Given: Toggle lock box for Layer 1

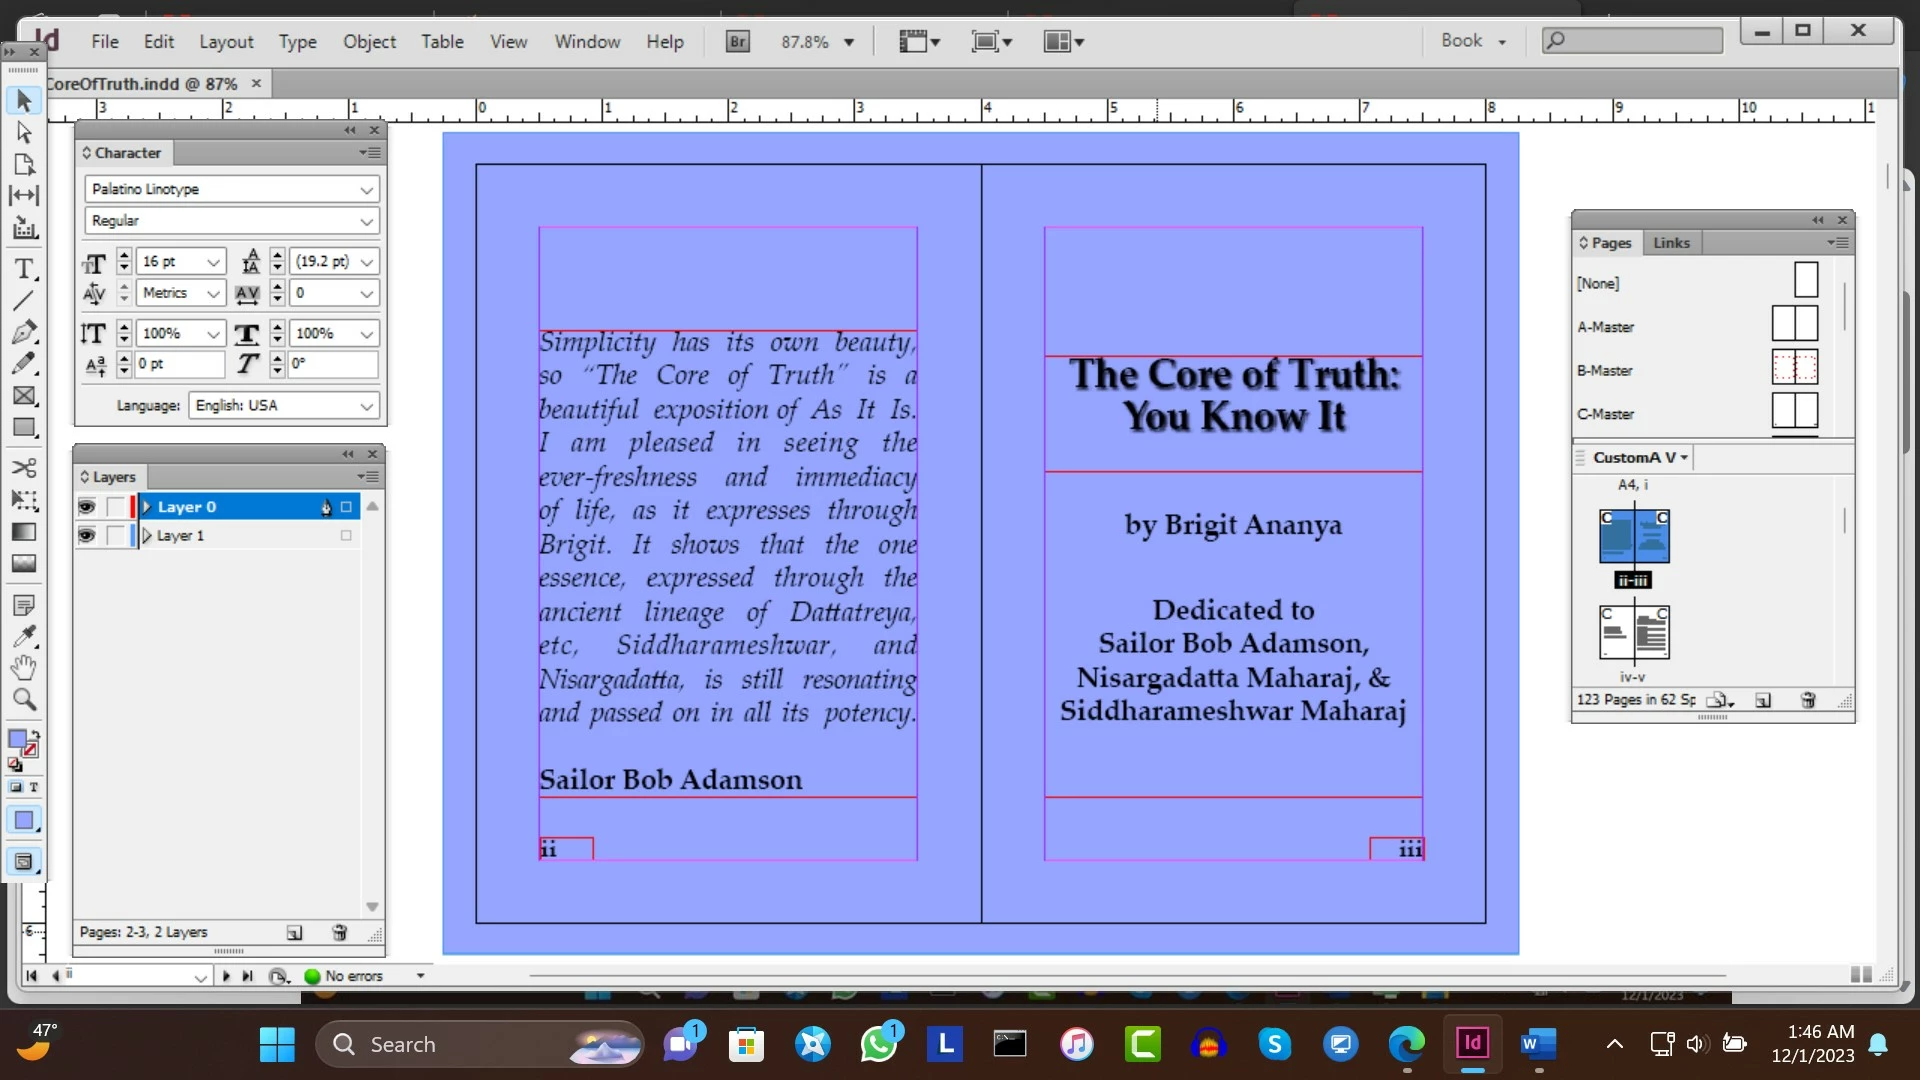Looking at the screenshot, I should coord(114,536).
